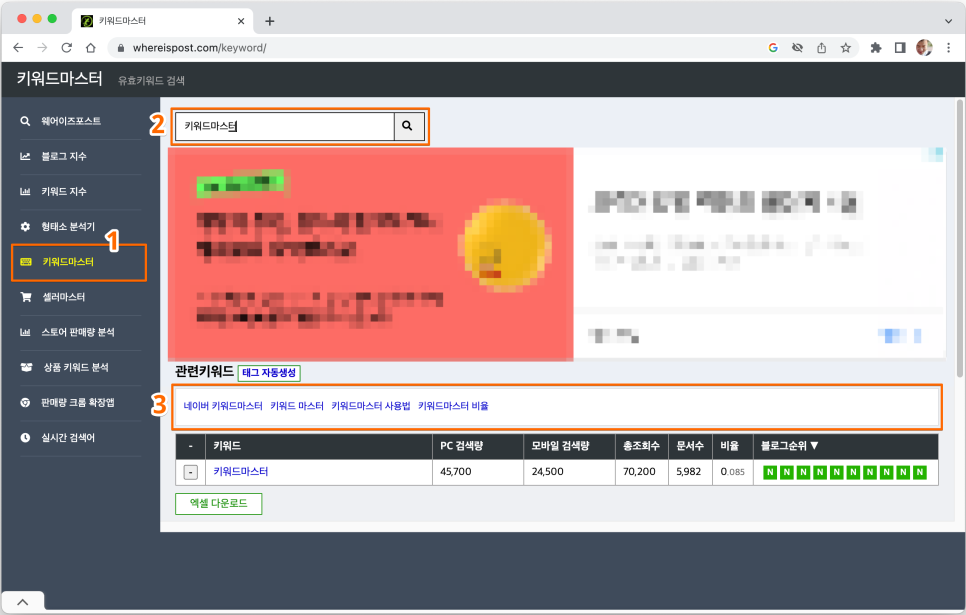Click the page vertical scrollbar
The height and width of the screenshot is (615, 966).
(959, 238)
